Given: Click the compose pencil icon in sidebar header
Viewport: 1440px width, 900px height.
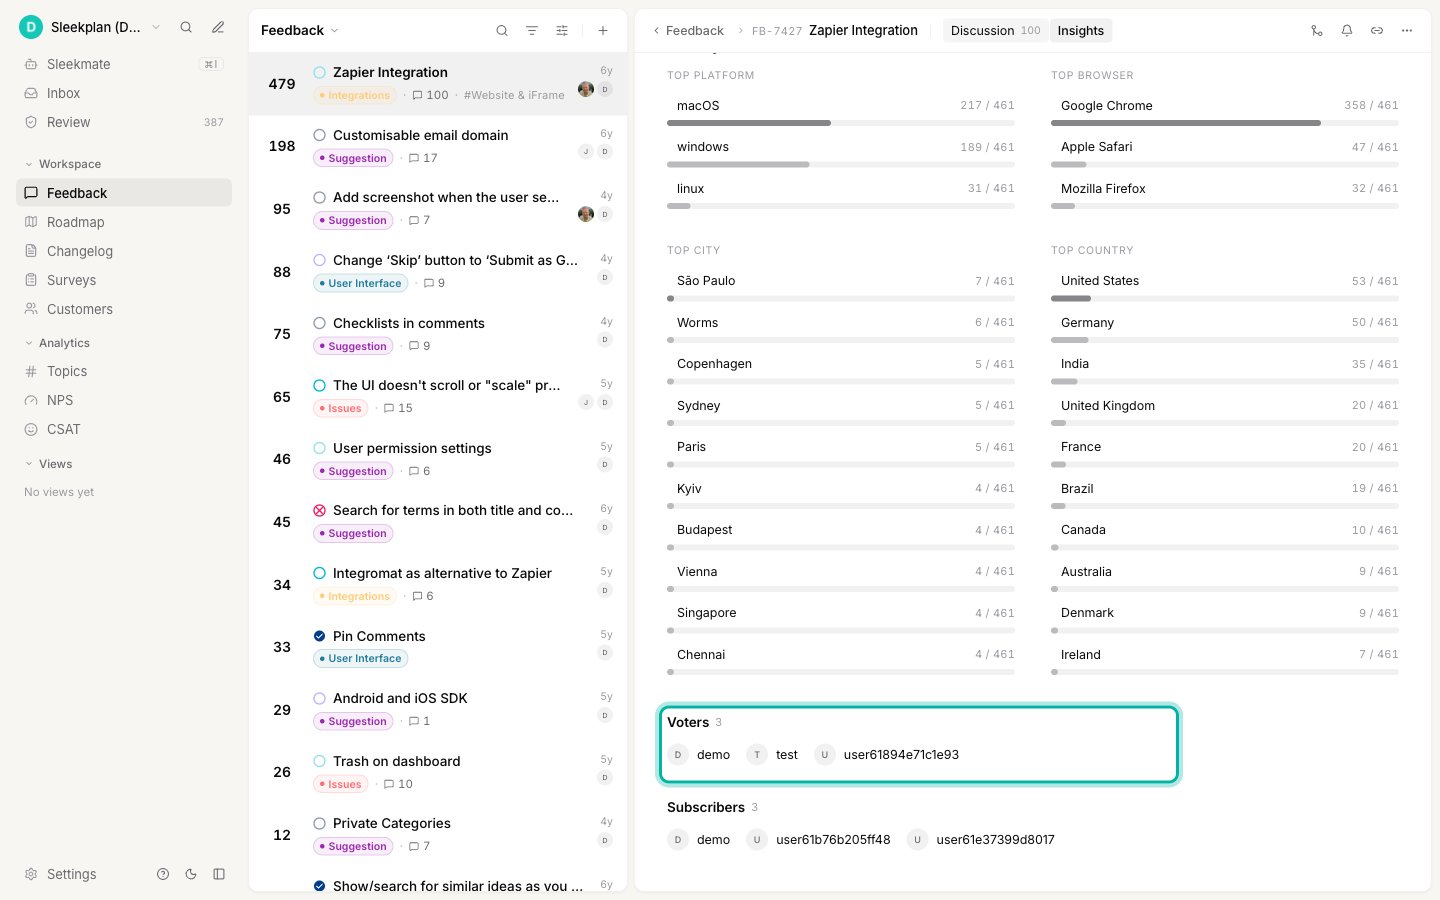Looking at the screenshot, I should pos(218,27).
